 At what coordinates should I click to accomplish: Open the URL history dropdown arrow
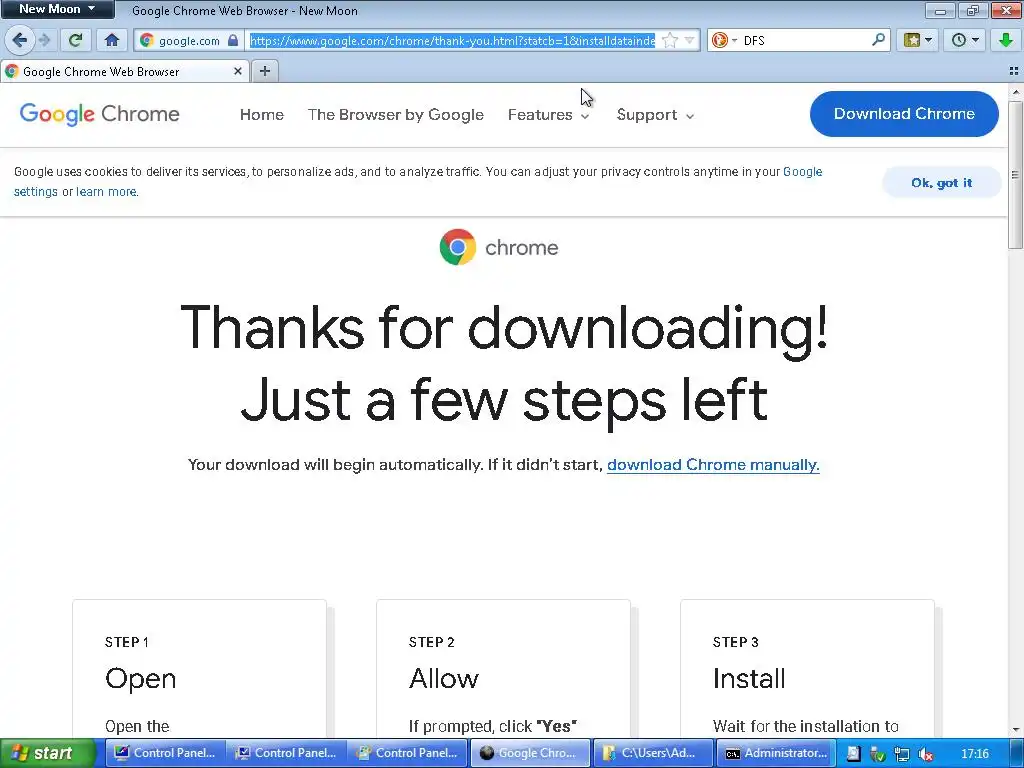click(689, 40)
